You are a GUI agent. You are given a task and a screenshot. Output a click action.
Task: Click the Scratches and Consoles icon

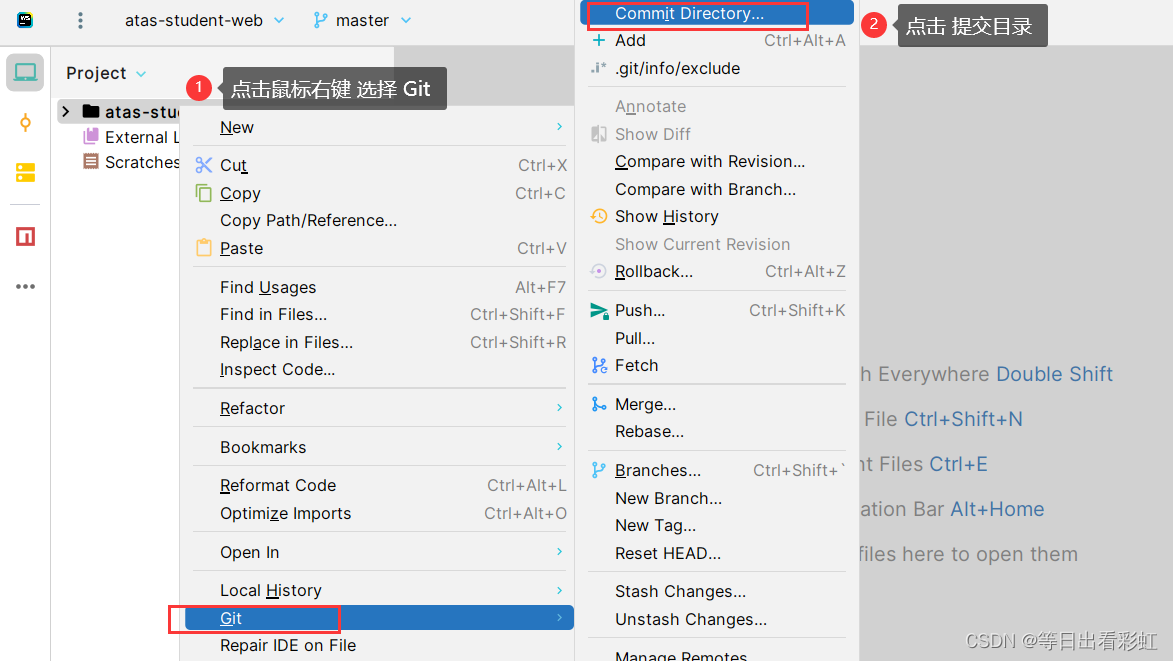click(x=91, y=162)
